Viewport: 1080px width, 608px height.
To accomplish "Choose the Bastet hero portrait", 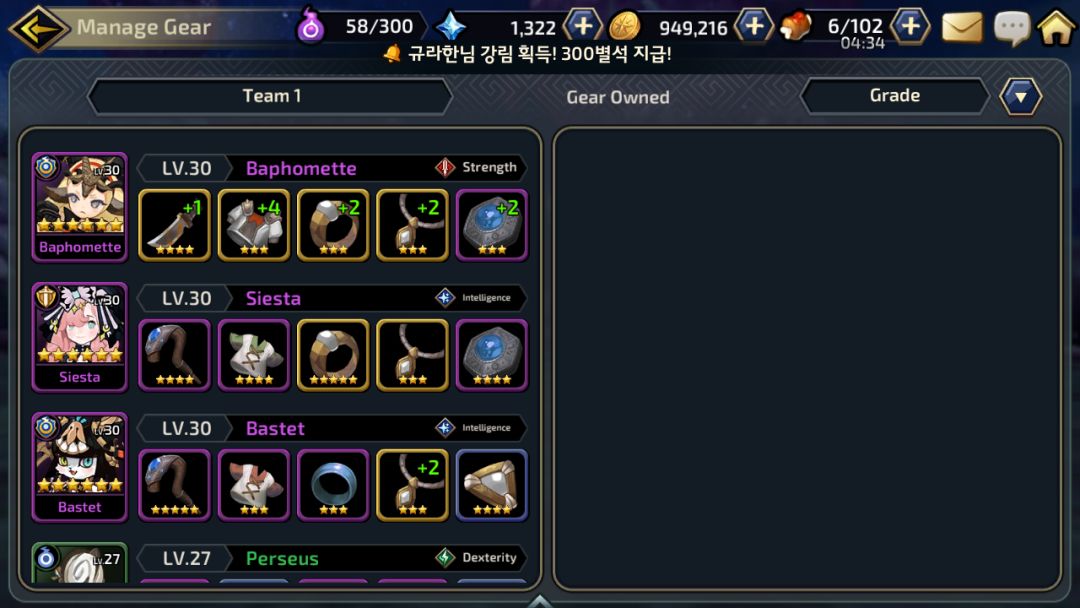I will tap(80, 468).
